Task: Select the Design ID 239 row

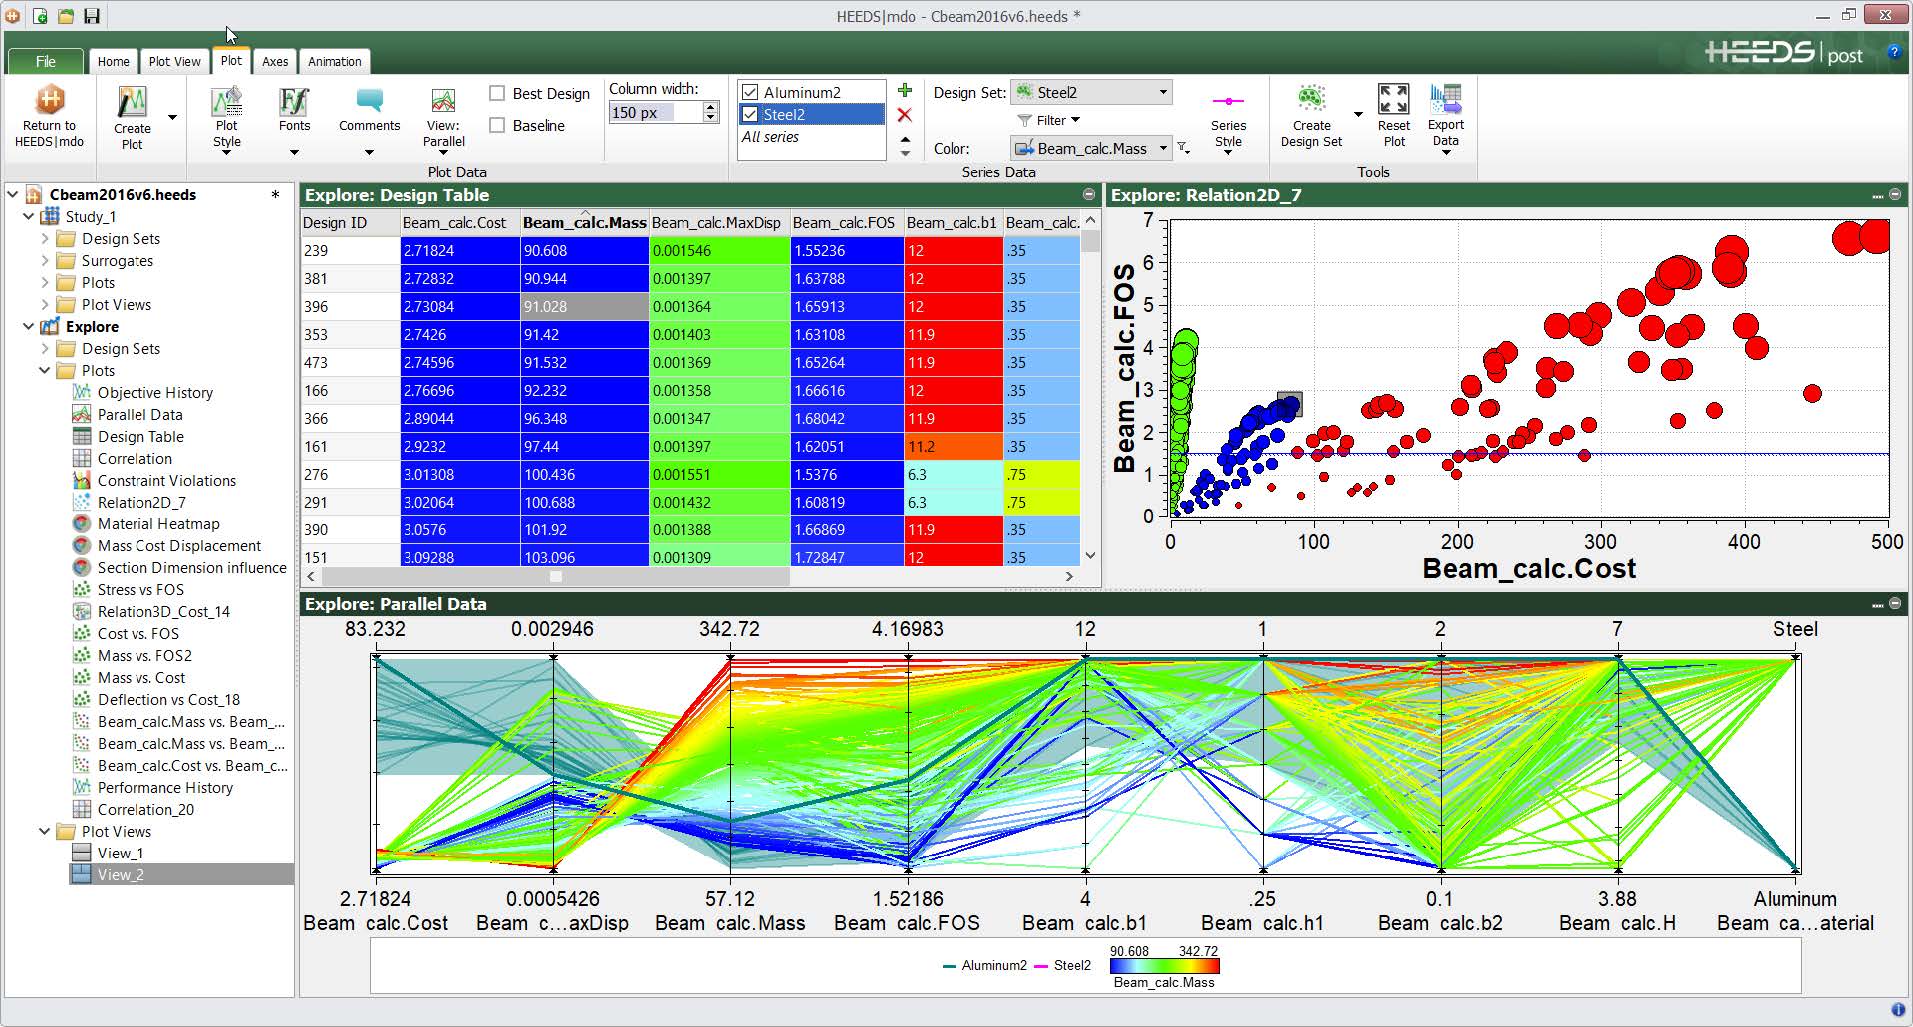Action: point(690,251)
